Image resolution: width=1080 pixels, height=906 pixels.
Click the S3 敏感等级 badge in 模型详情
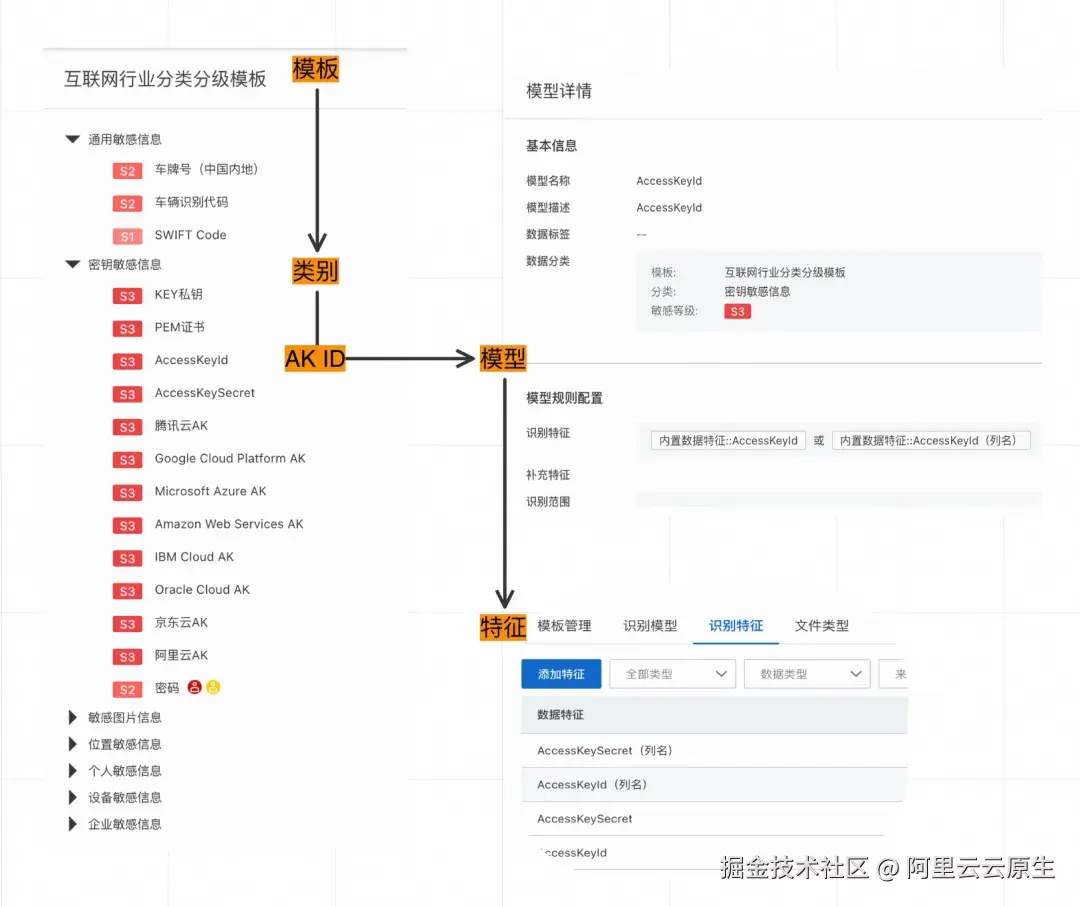tap(738, 311)
